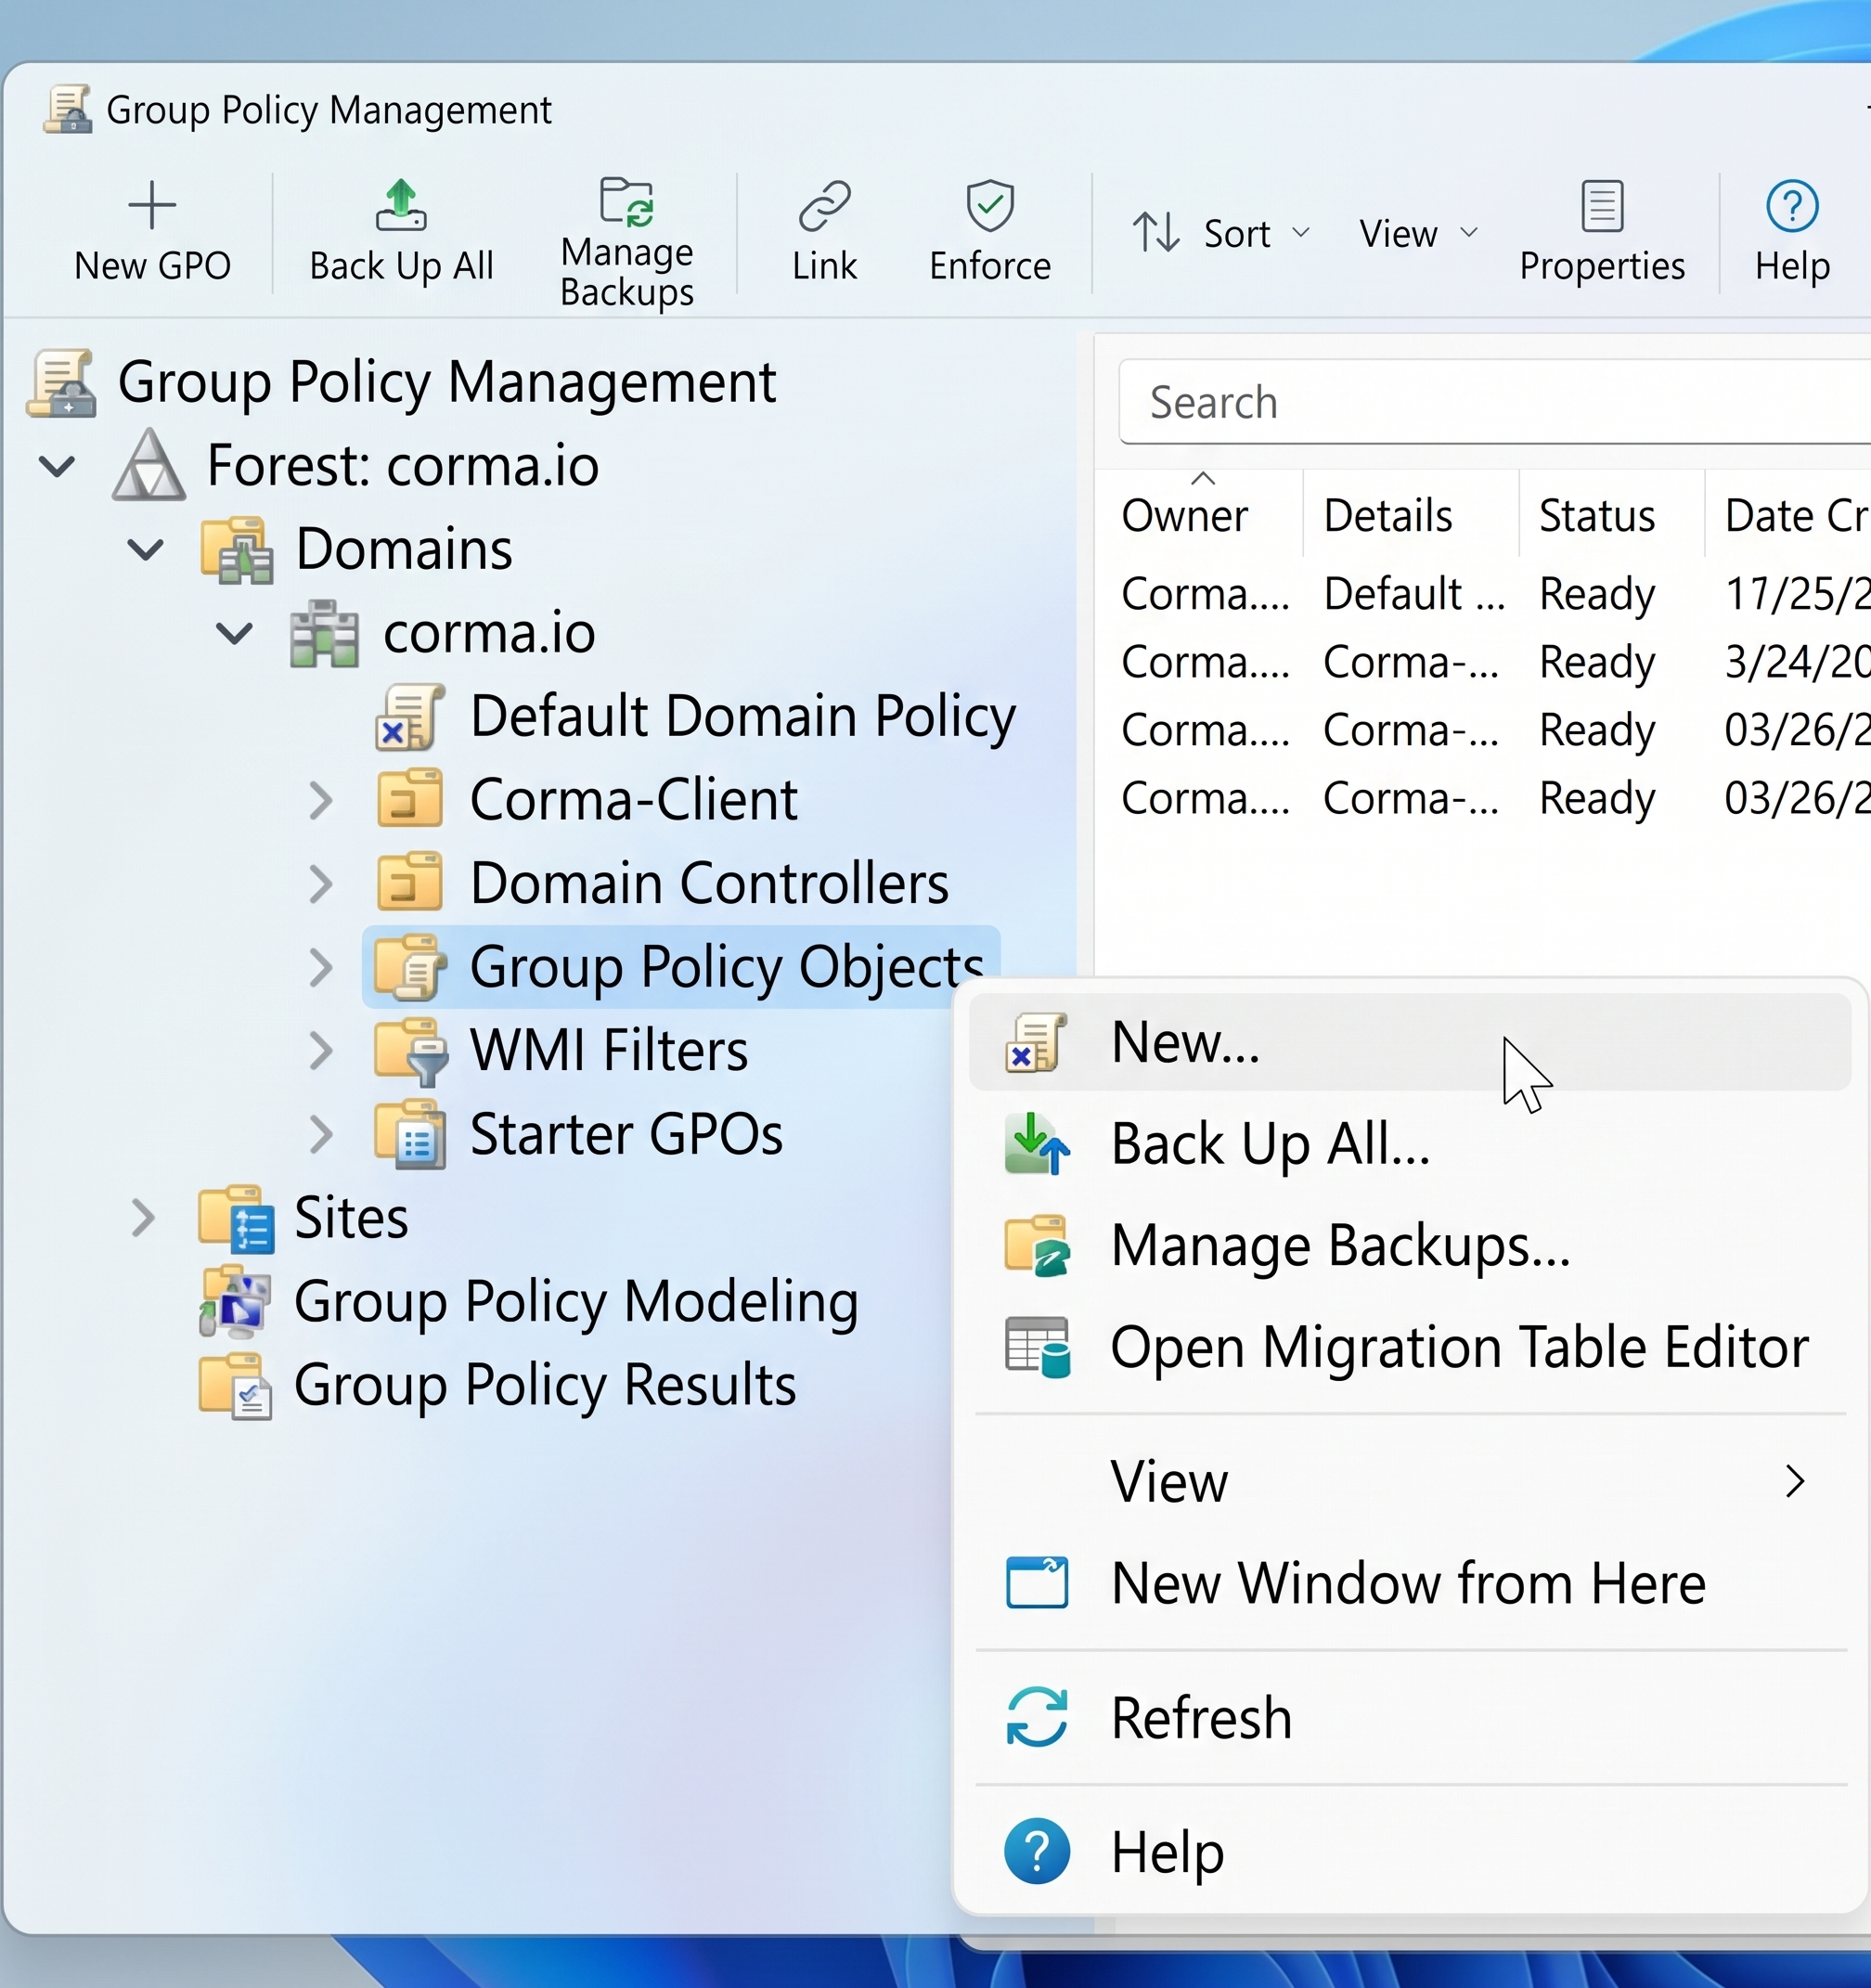The image size is (1871, 1988).
Task: Click the Sites folder icon
Action: pos(236,1218)
